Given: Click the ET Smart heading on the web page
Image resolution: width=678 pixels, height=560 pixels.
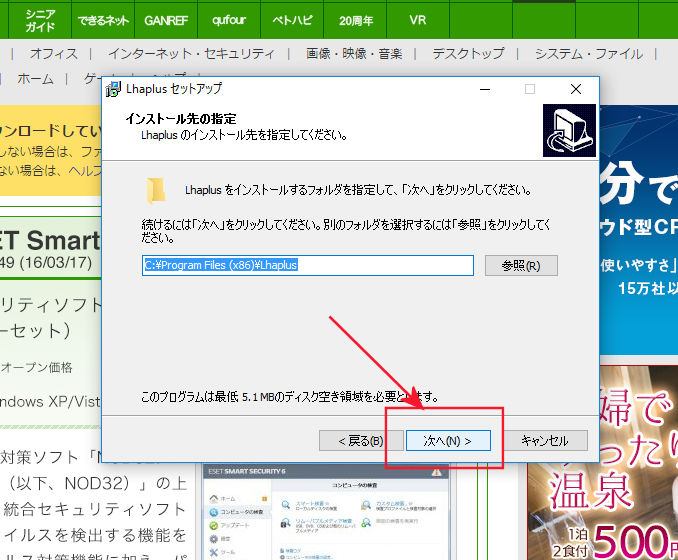Looking at the screenshot, I should [x=50, y=240].
